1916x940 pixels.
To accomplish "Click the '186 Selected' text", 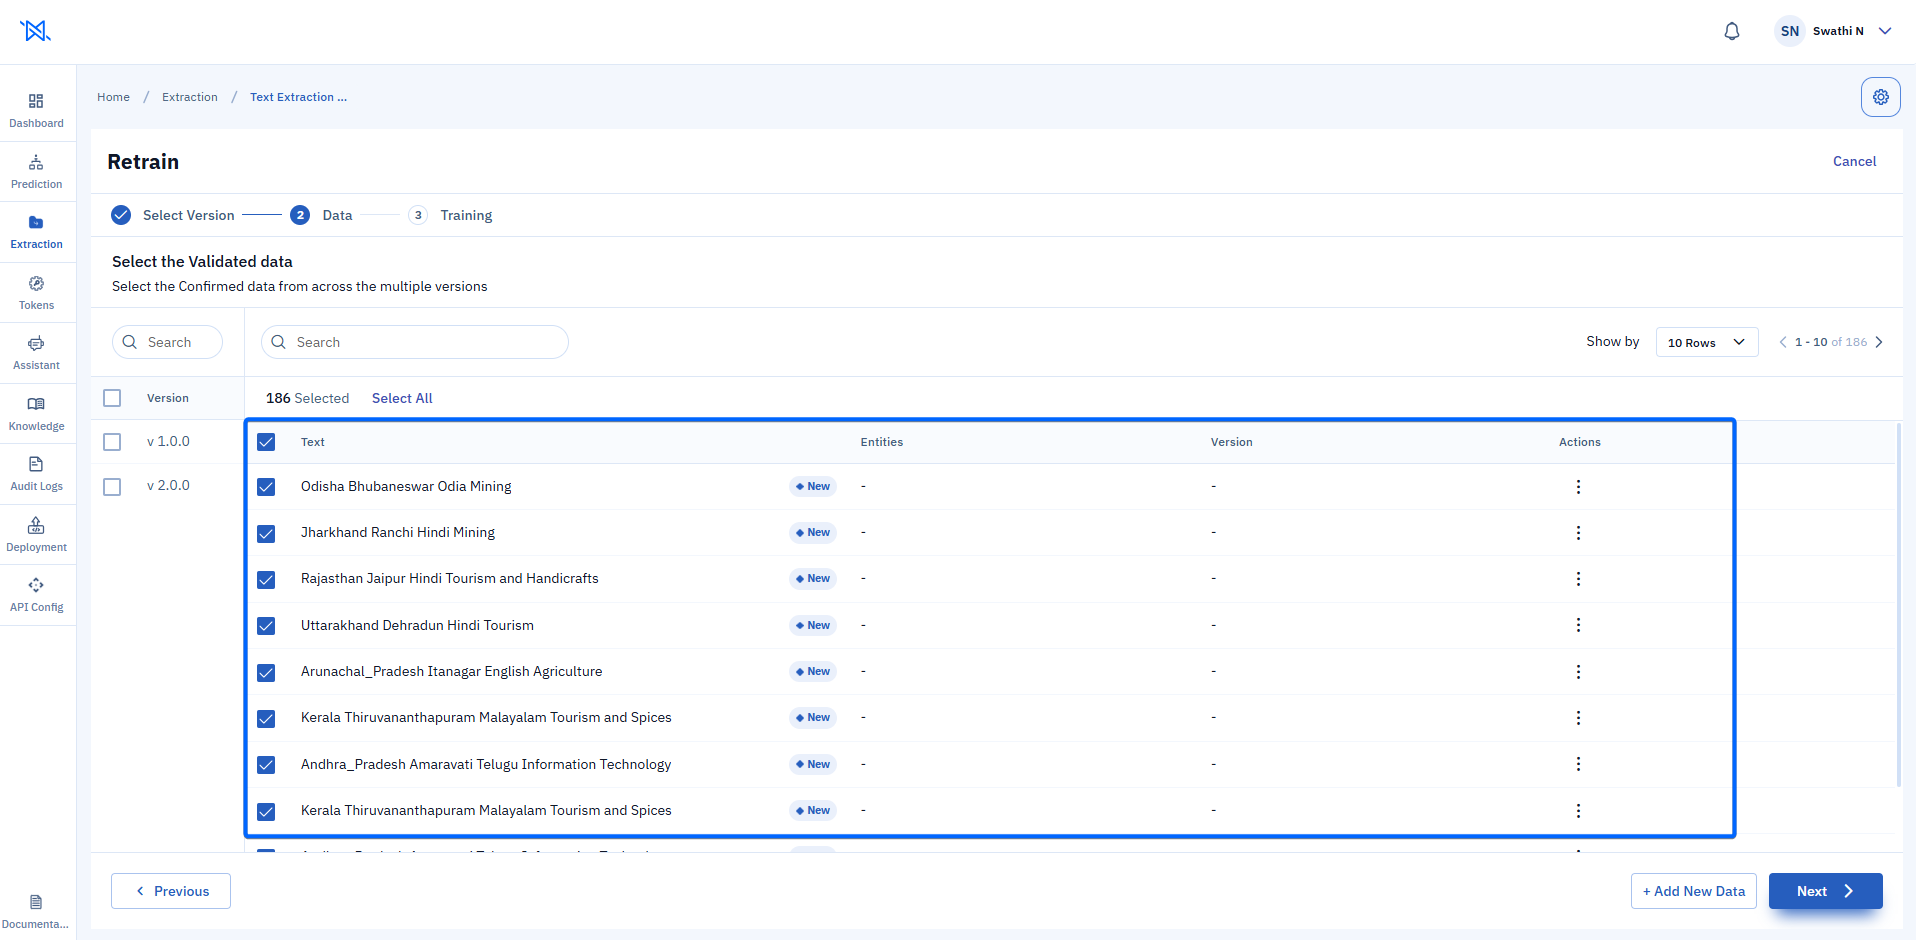I will (307, 398).
